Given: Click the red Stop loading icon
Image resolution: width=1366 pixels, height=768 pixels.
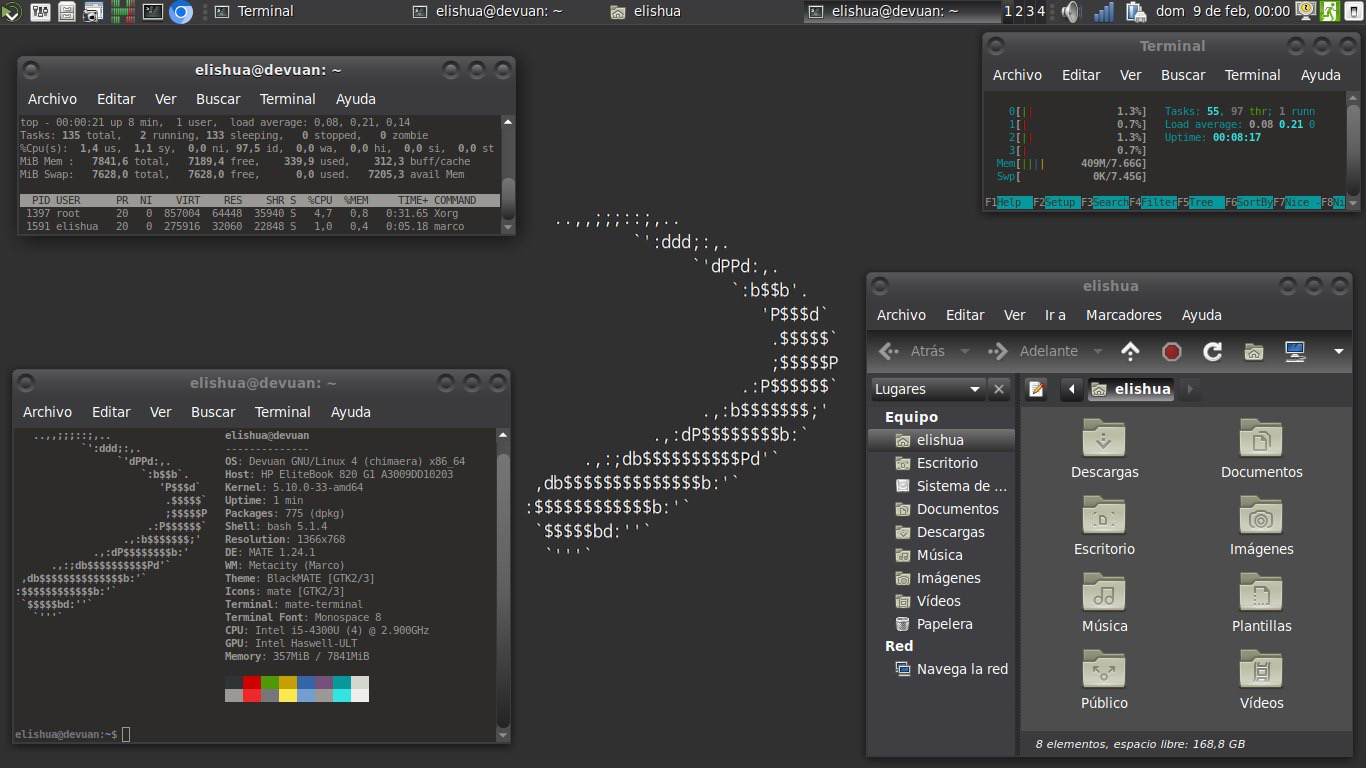Looking at the screenshot, I should coord(1172,351).
